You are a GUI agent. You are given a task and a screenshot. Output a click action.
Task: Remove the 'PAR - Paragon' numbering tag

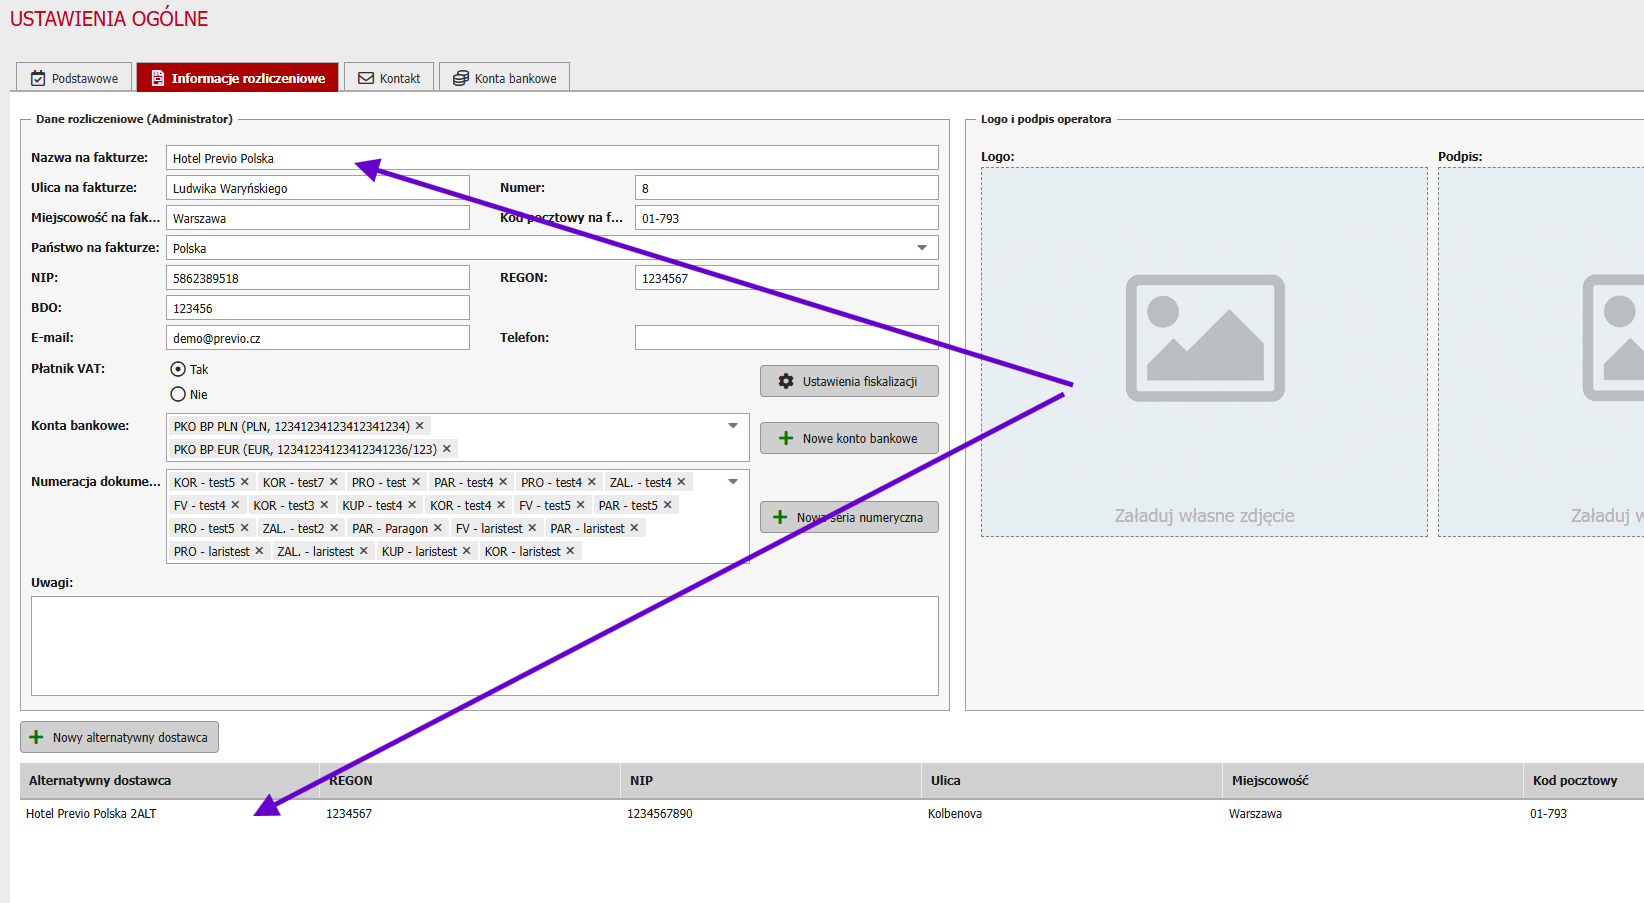click(438, 528)
